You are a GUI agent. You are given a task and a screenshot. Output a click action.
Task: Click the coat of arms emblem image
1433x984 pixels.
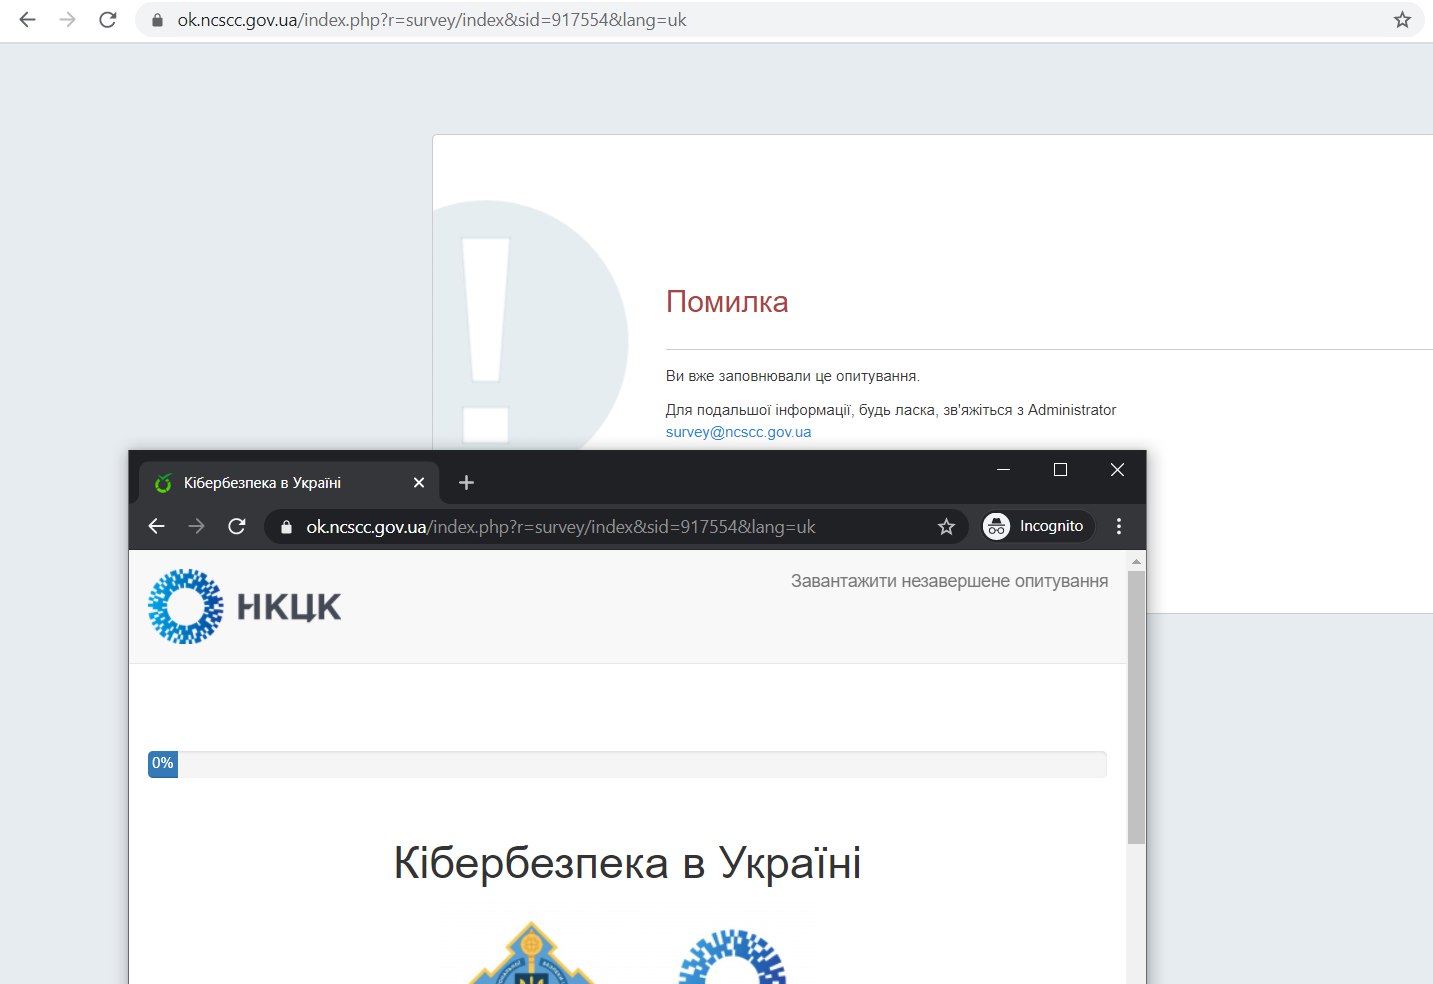coord(531,953)
